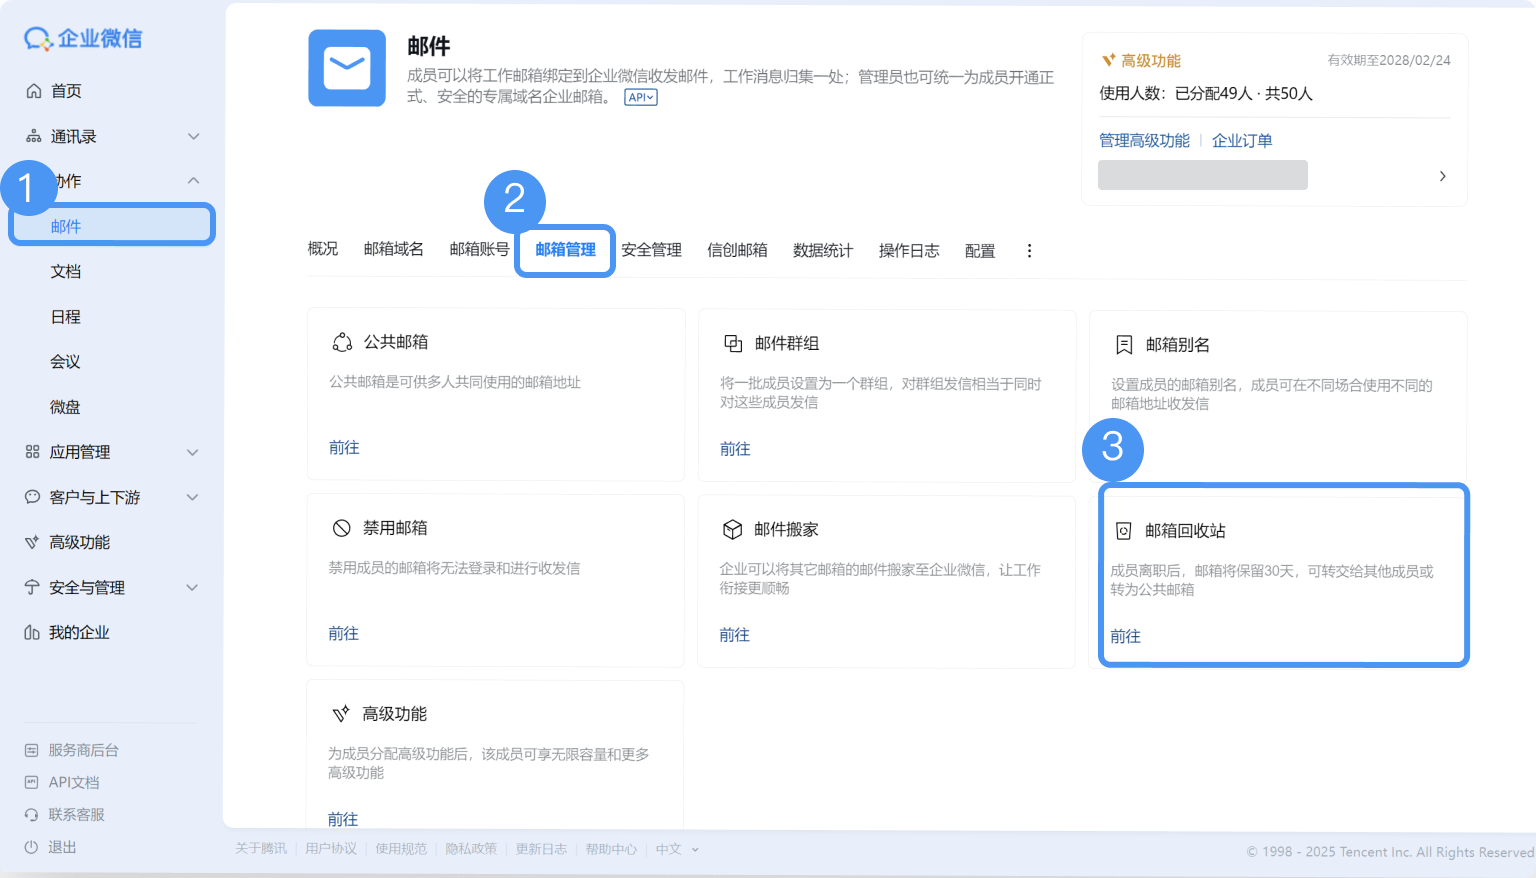Click the 首页 home icon
The height and width of the screenshot is (878, 1536).
pos(33,91)
